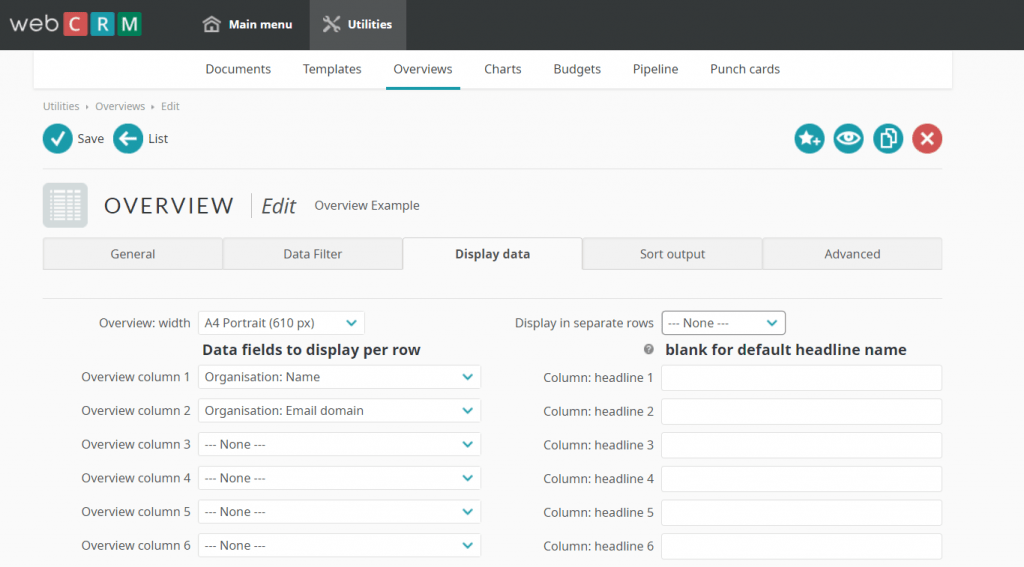Open the Overview column 3 dropdown

click(x=339, y=444)
